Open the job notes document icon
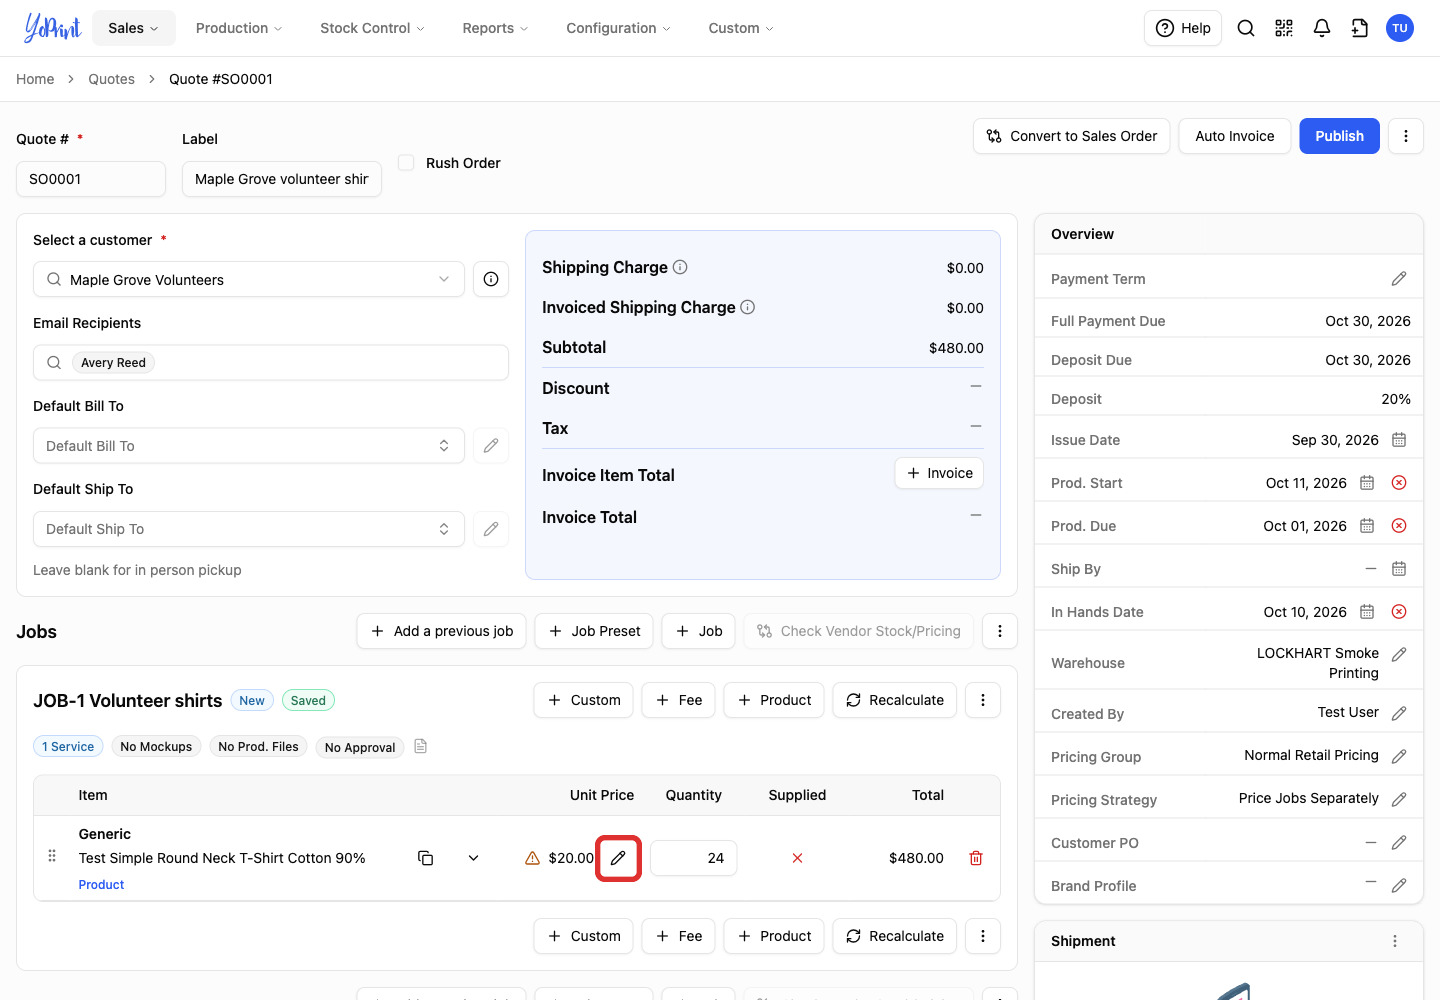Viewport: 1440px width, 1000px height. [421, 746]
